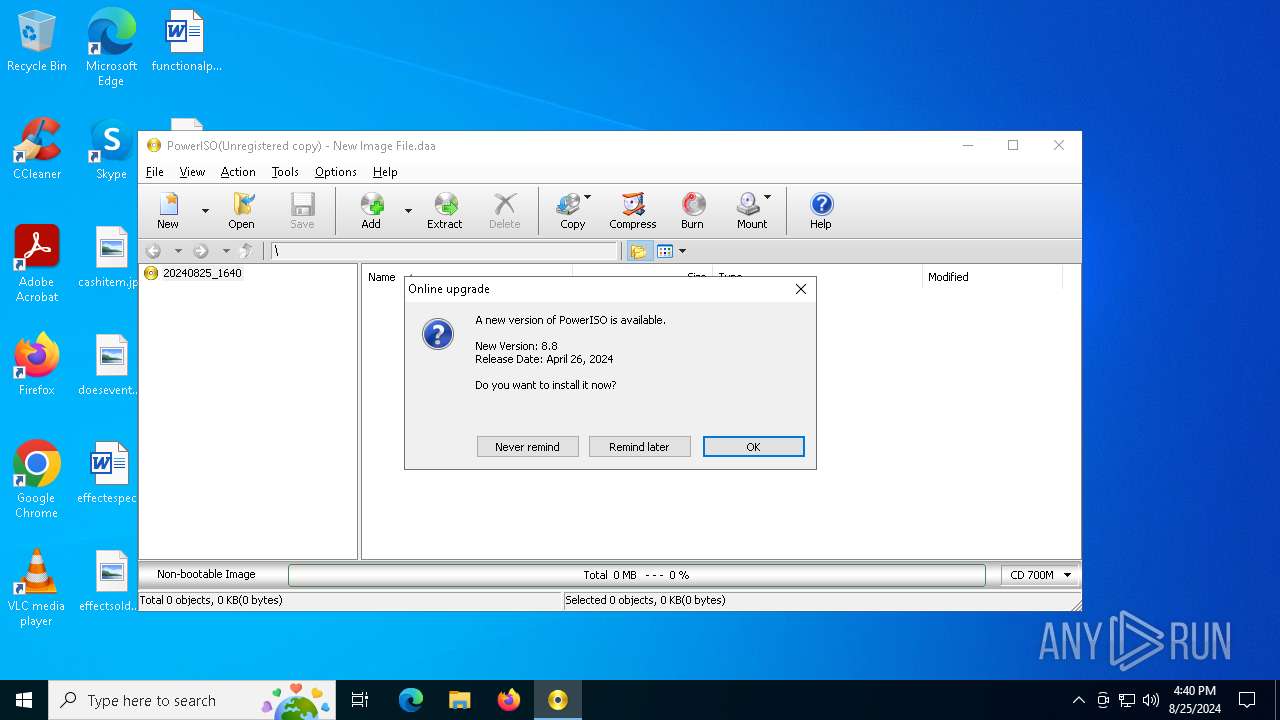
Task: Select the functionalp Word document on desktop
Action: tap(186, 42)
